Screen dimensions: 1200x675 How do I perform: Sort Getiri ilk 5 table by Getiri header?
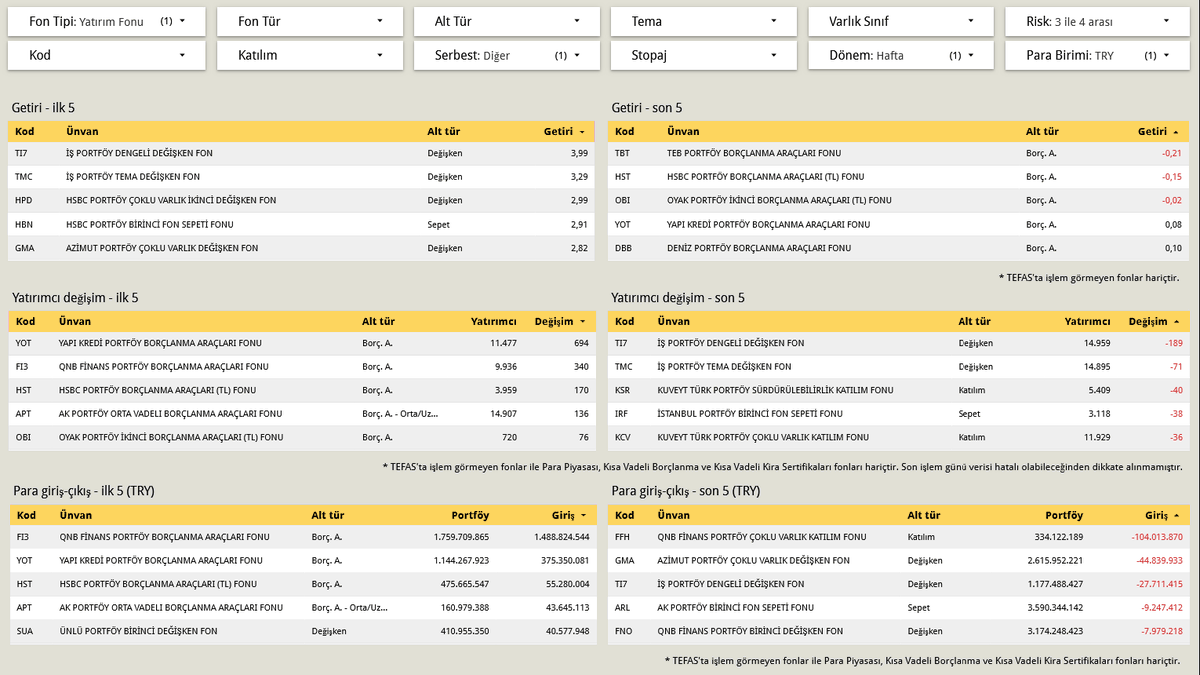click(558, 131)
